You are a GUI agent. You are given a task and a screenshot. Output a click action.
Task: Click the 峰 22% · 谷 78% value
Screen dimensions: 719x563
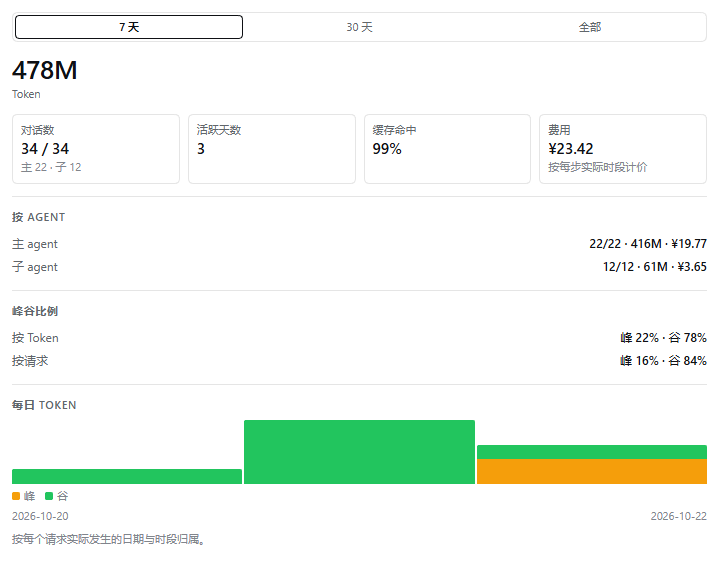pos(663,338)
